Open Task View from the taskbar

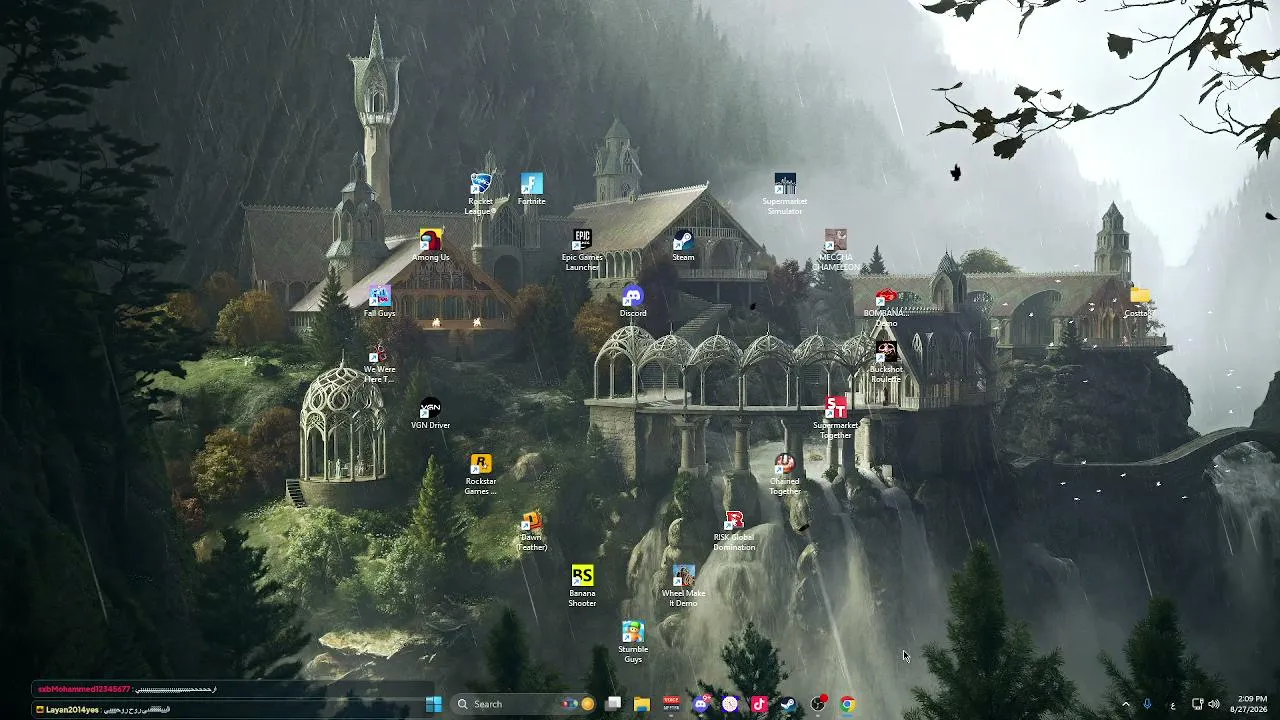(x=613, y=704)
